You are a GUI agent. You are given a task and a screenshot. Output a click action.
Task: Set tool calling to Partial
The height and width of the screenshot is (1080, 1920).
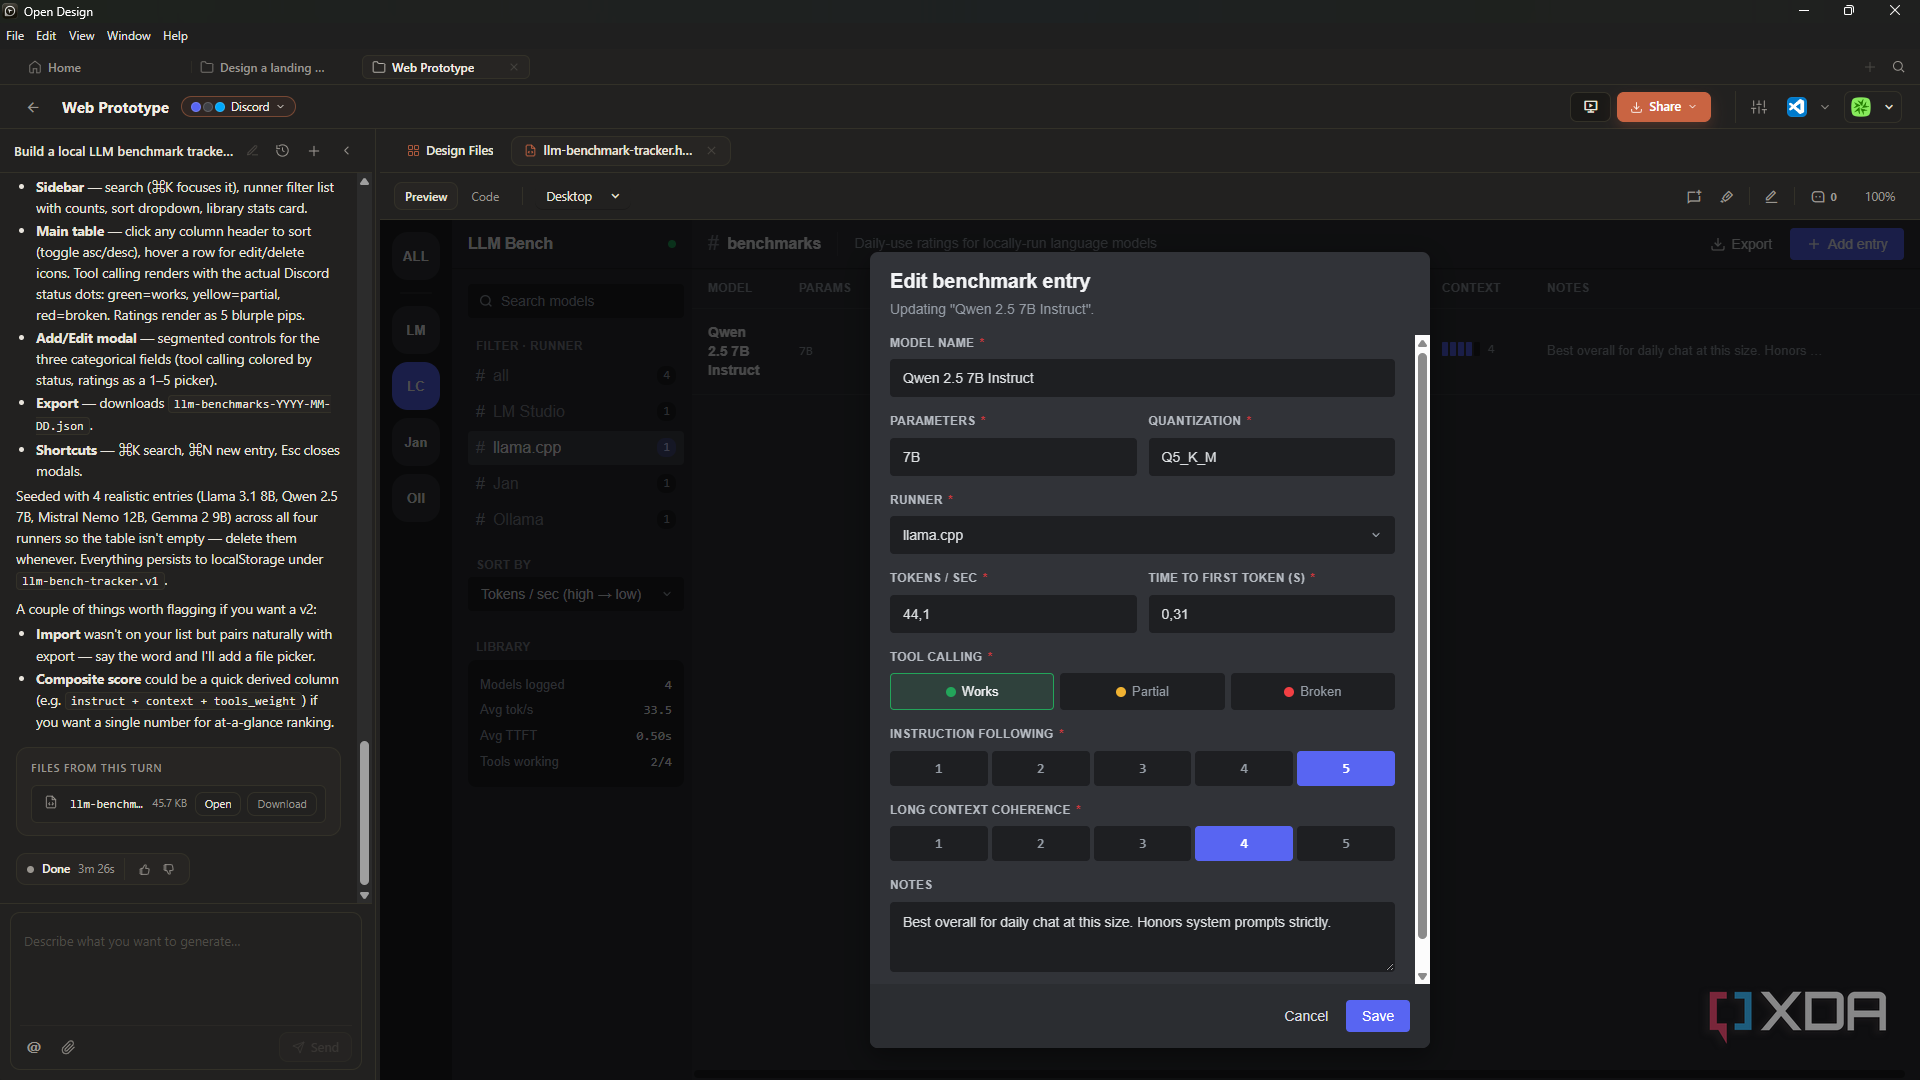(1142, 691)
